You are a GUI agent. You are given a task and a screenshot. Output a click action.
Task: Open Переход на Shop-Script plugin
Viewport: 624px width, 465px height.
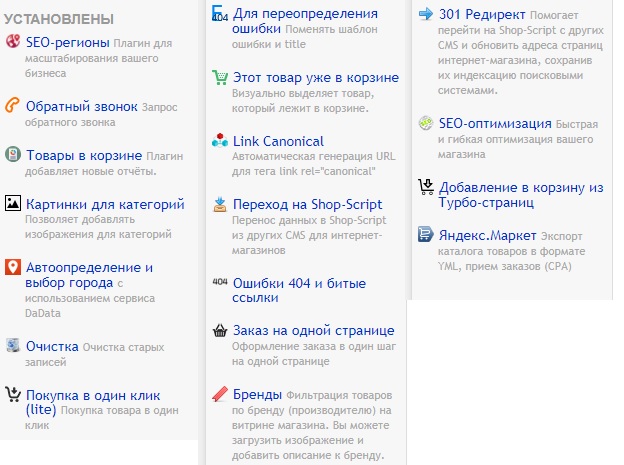[x=307, y=204]
